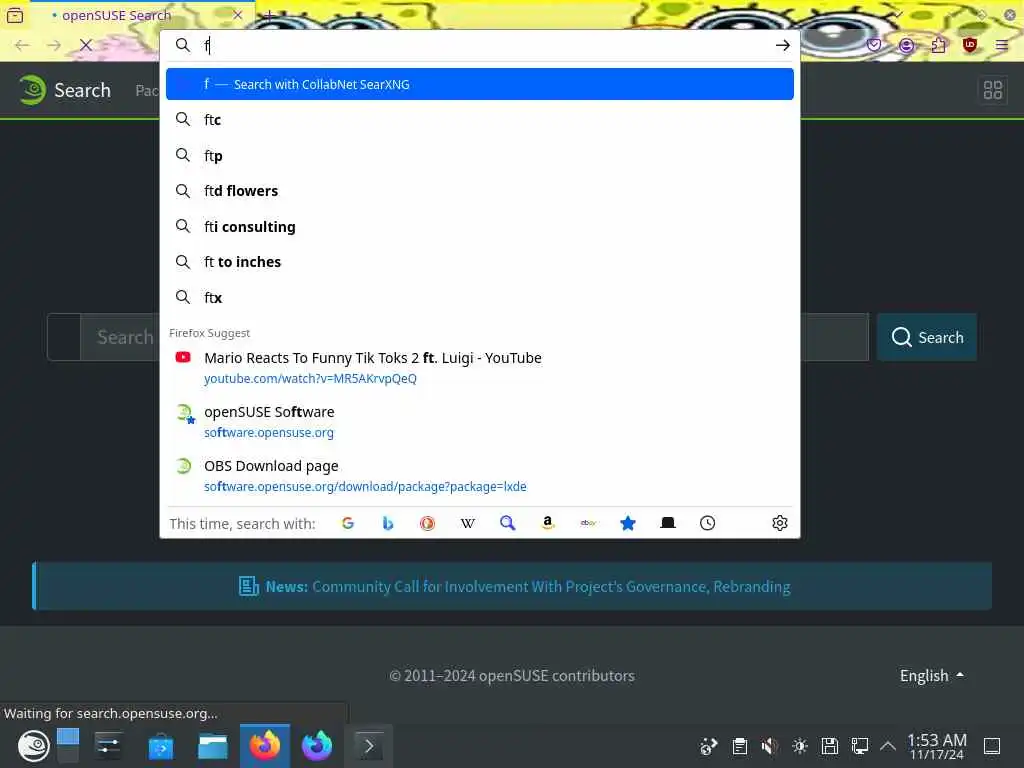Expand hidden system tray icons
The height and width of the screenshot is (768, 1024).
[888, 746]
